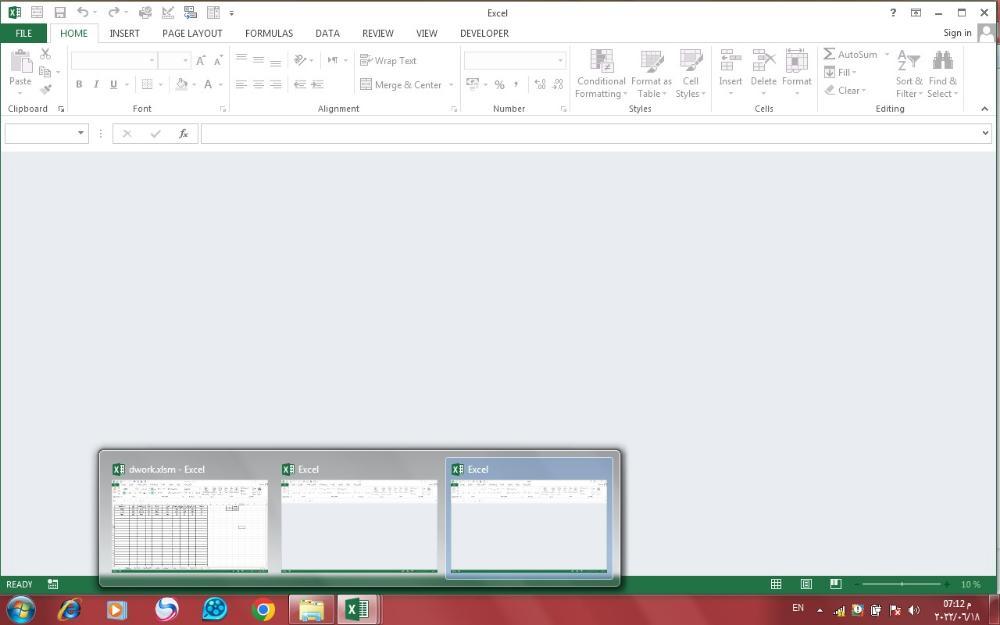1000x625 pixels.
Task: Click the Windows Start orb
Action: [x=20, y=610]
